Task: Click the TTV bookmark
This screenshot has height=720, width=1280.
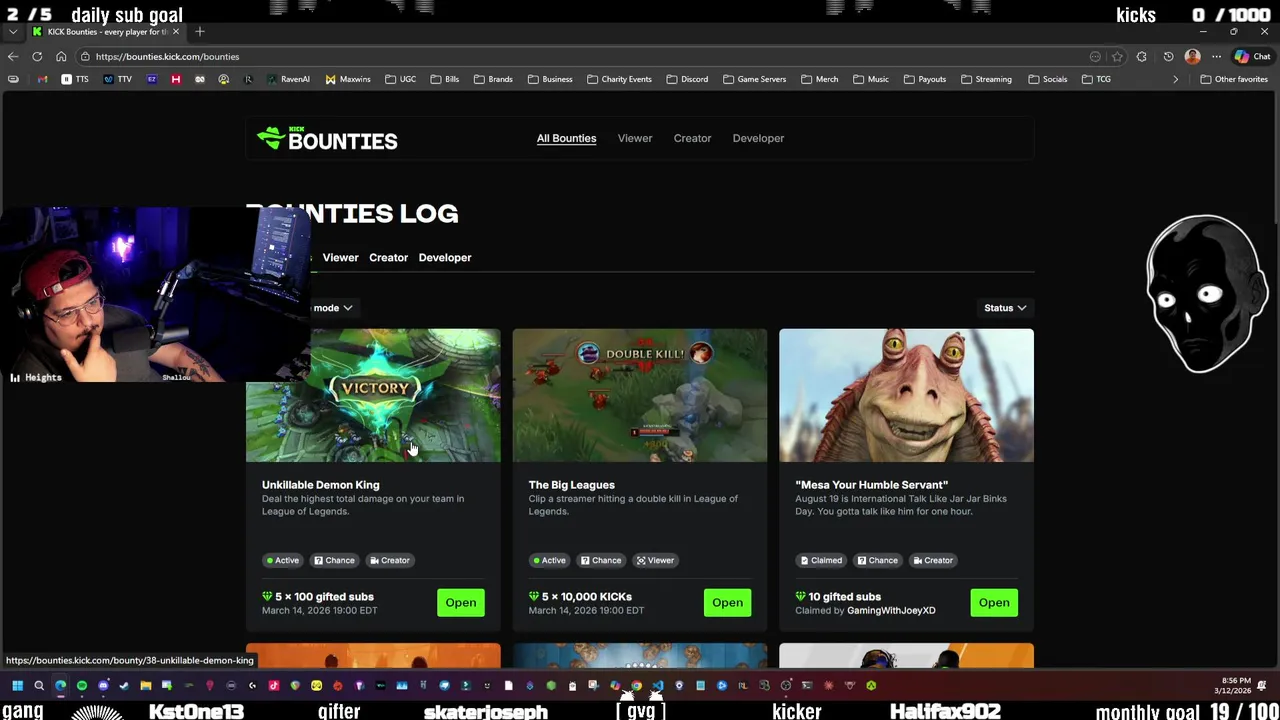Action: pos(118,79)
